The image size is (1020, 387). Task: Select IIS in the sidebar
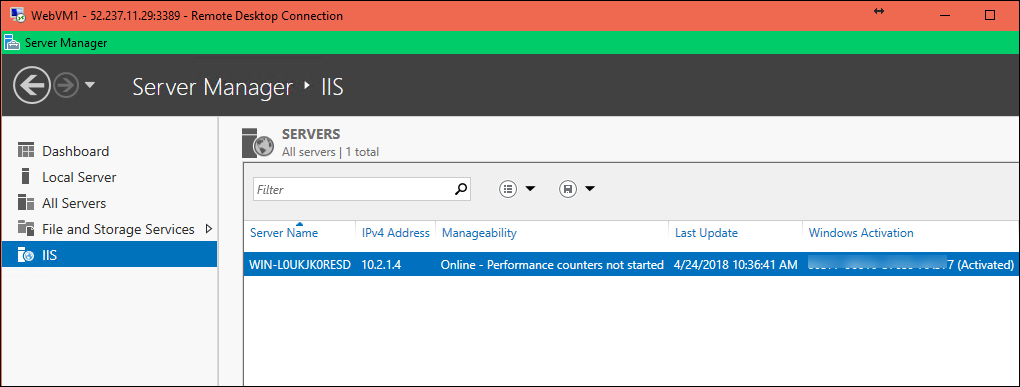coord(109,254)
